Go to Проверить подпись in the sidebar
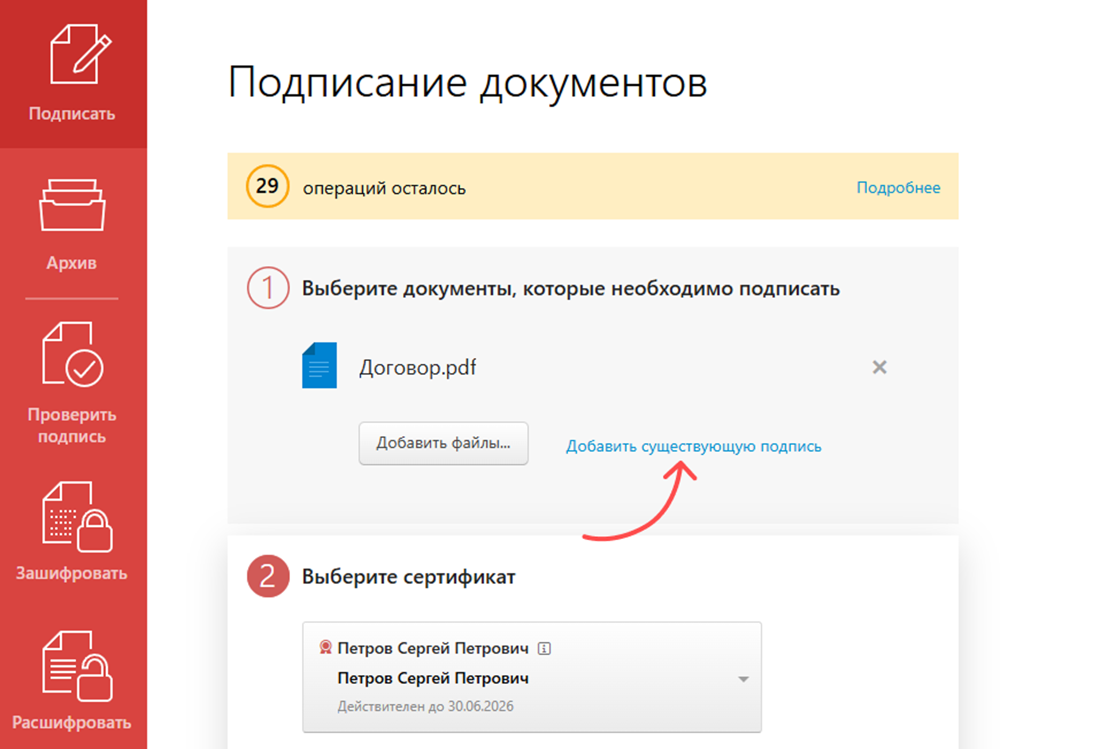 pos(72,383)
